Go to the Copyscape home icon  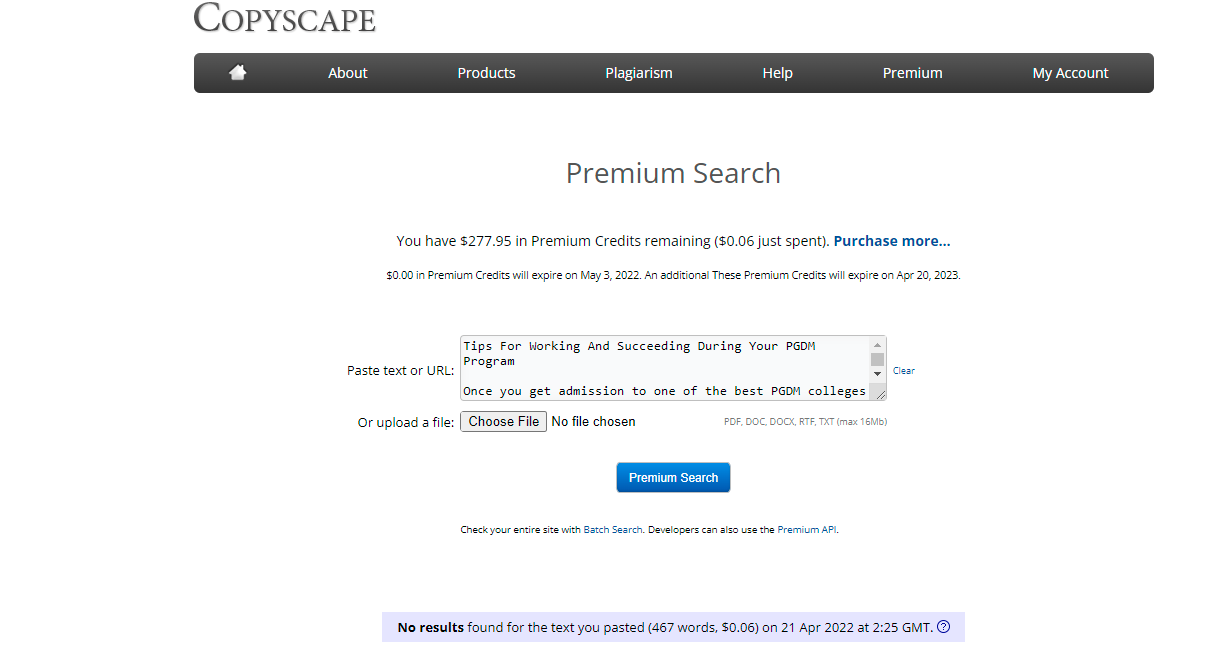237,72
